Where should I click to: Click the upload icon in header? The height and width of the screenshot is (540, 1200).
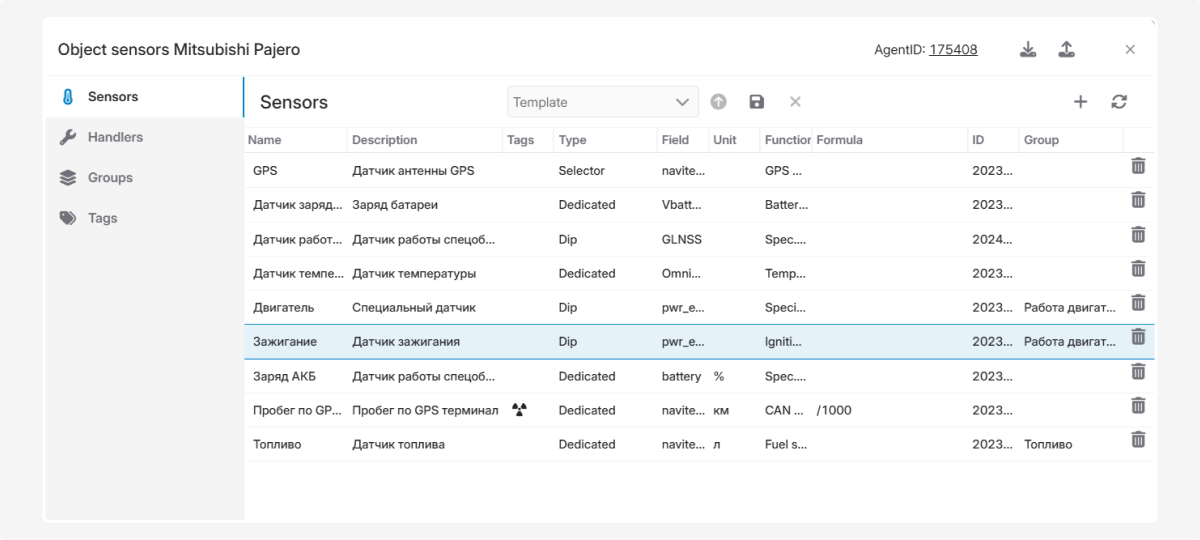tap(1067, 50)
